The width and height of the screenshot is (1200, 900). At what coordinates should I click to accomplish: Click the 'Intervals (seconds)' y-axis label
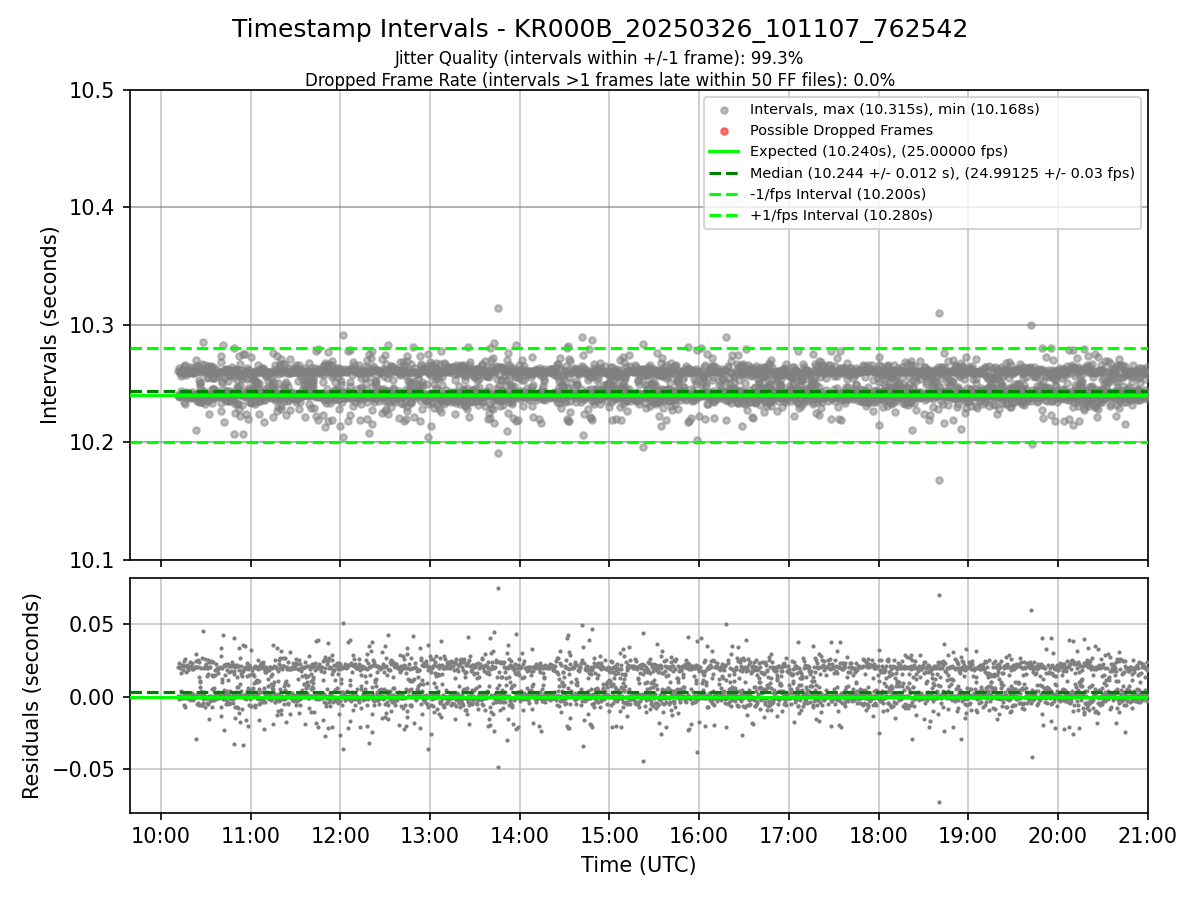click(x=50, y=325)
